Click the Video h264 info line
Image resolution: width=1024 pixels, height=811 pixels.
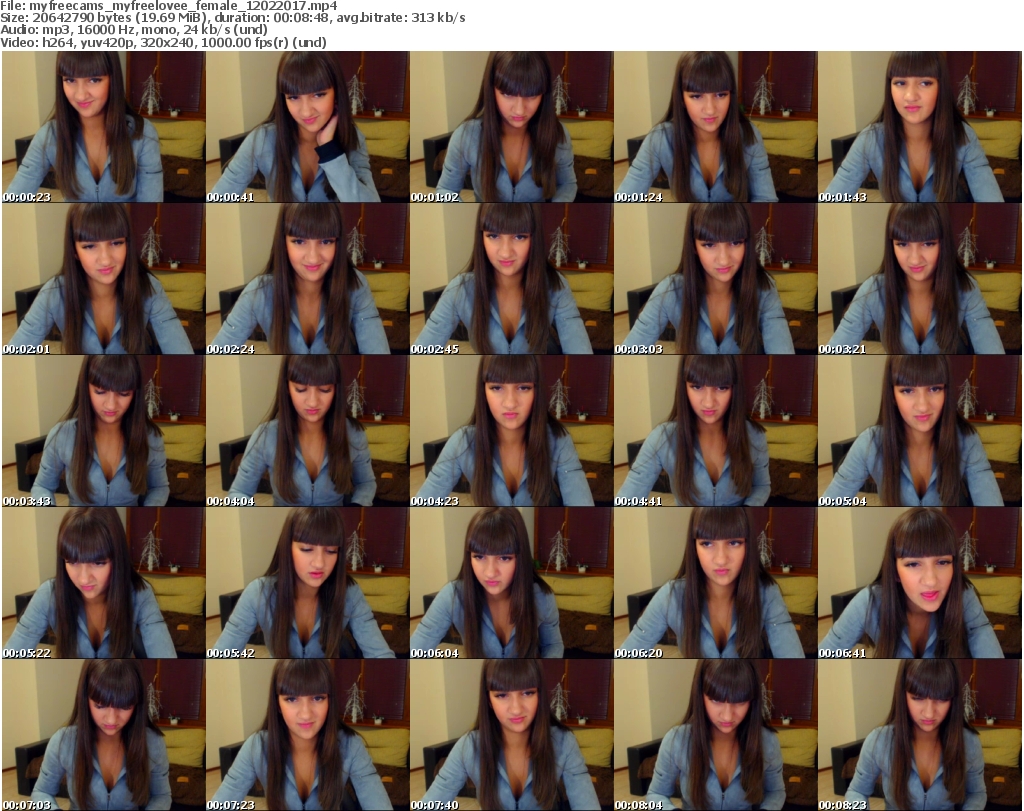(163, 42)
